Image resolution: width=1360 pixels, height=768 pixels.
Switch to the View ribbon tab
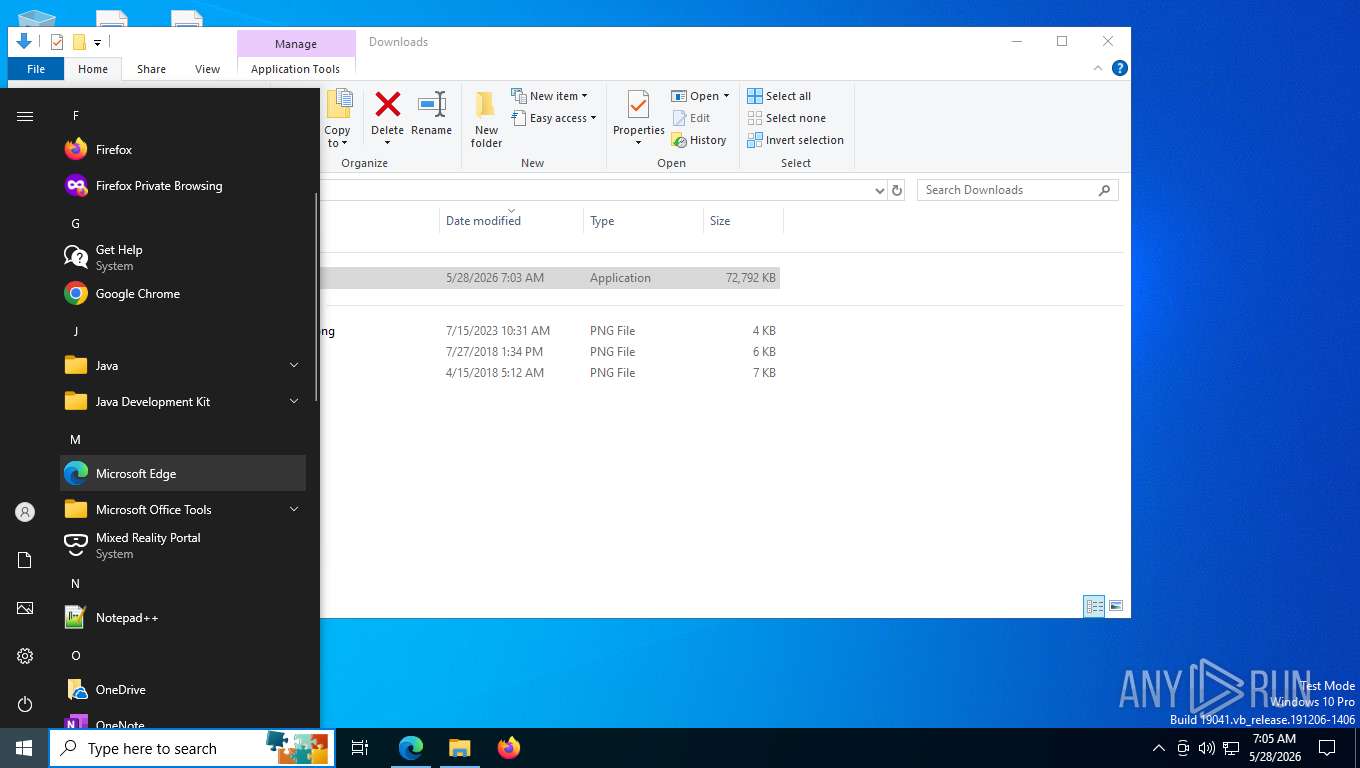(x=207, y=69)
